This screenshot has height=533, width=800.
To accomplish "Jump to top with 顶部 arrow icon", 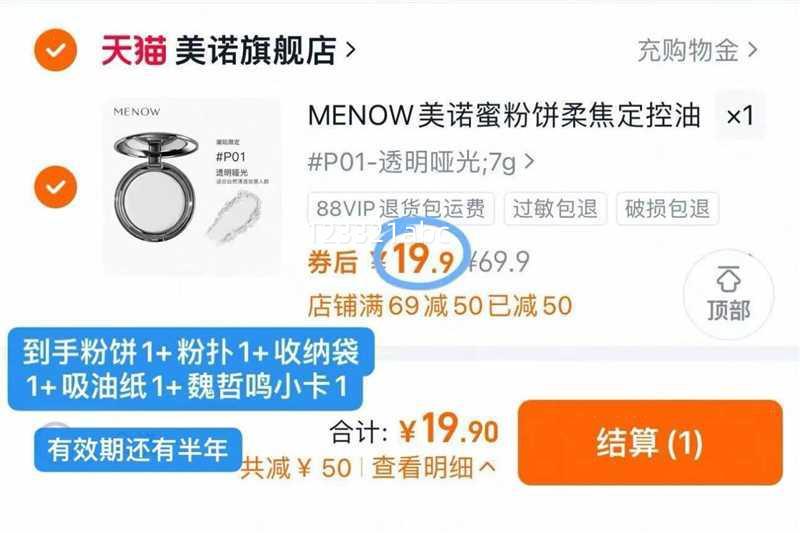I will [729, 294].
